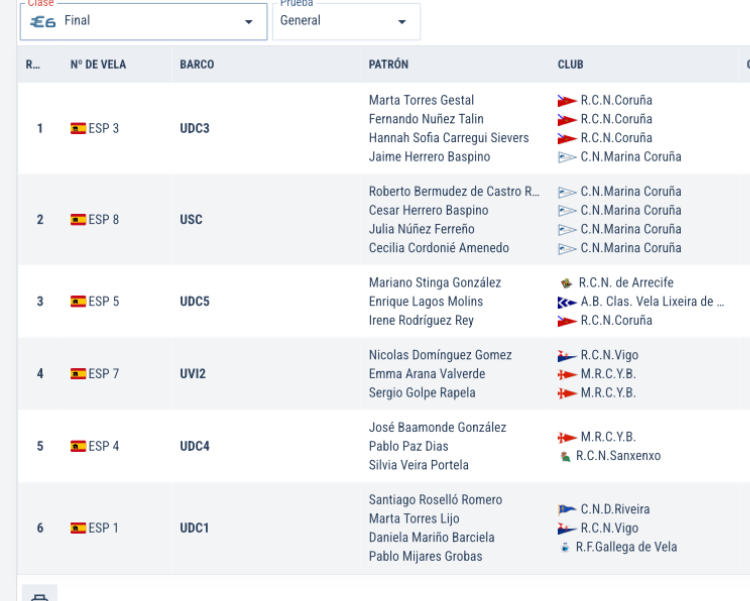Image resolution: width=750 pixels, height=601 pixels.
Task: Click the pennant beside A.B. Clas. Vela Lixeira
Action: 566,302
